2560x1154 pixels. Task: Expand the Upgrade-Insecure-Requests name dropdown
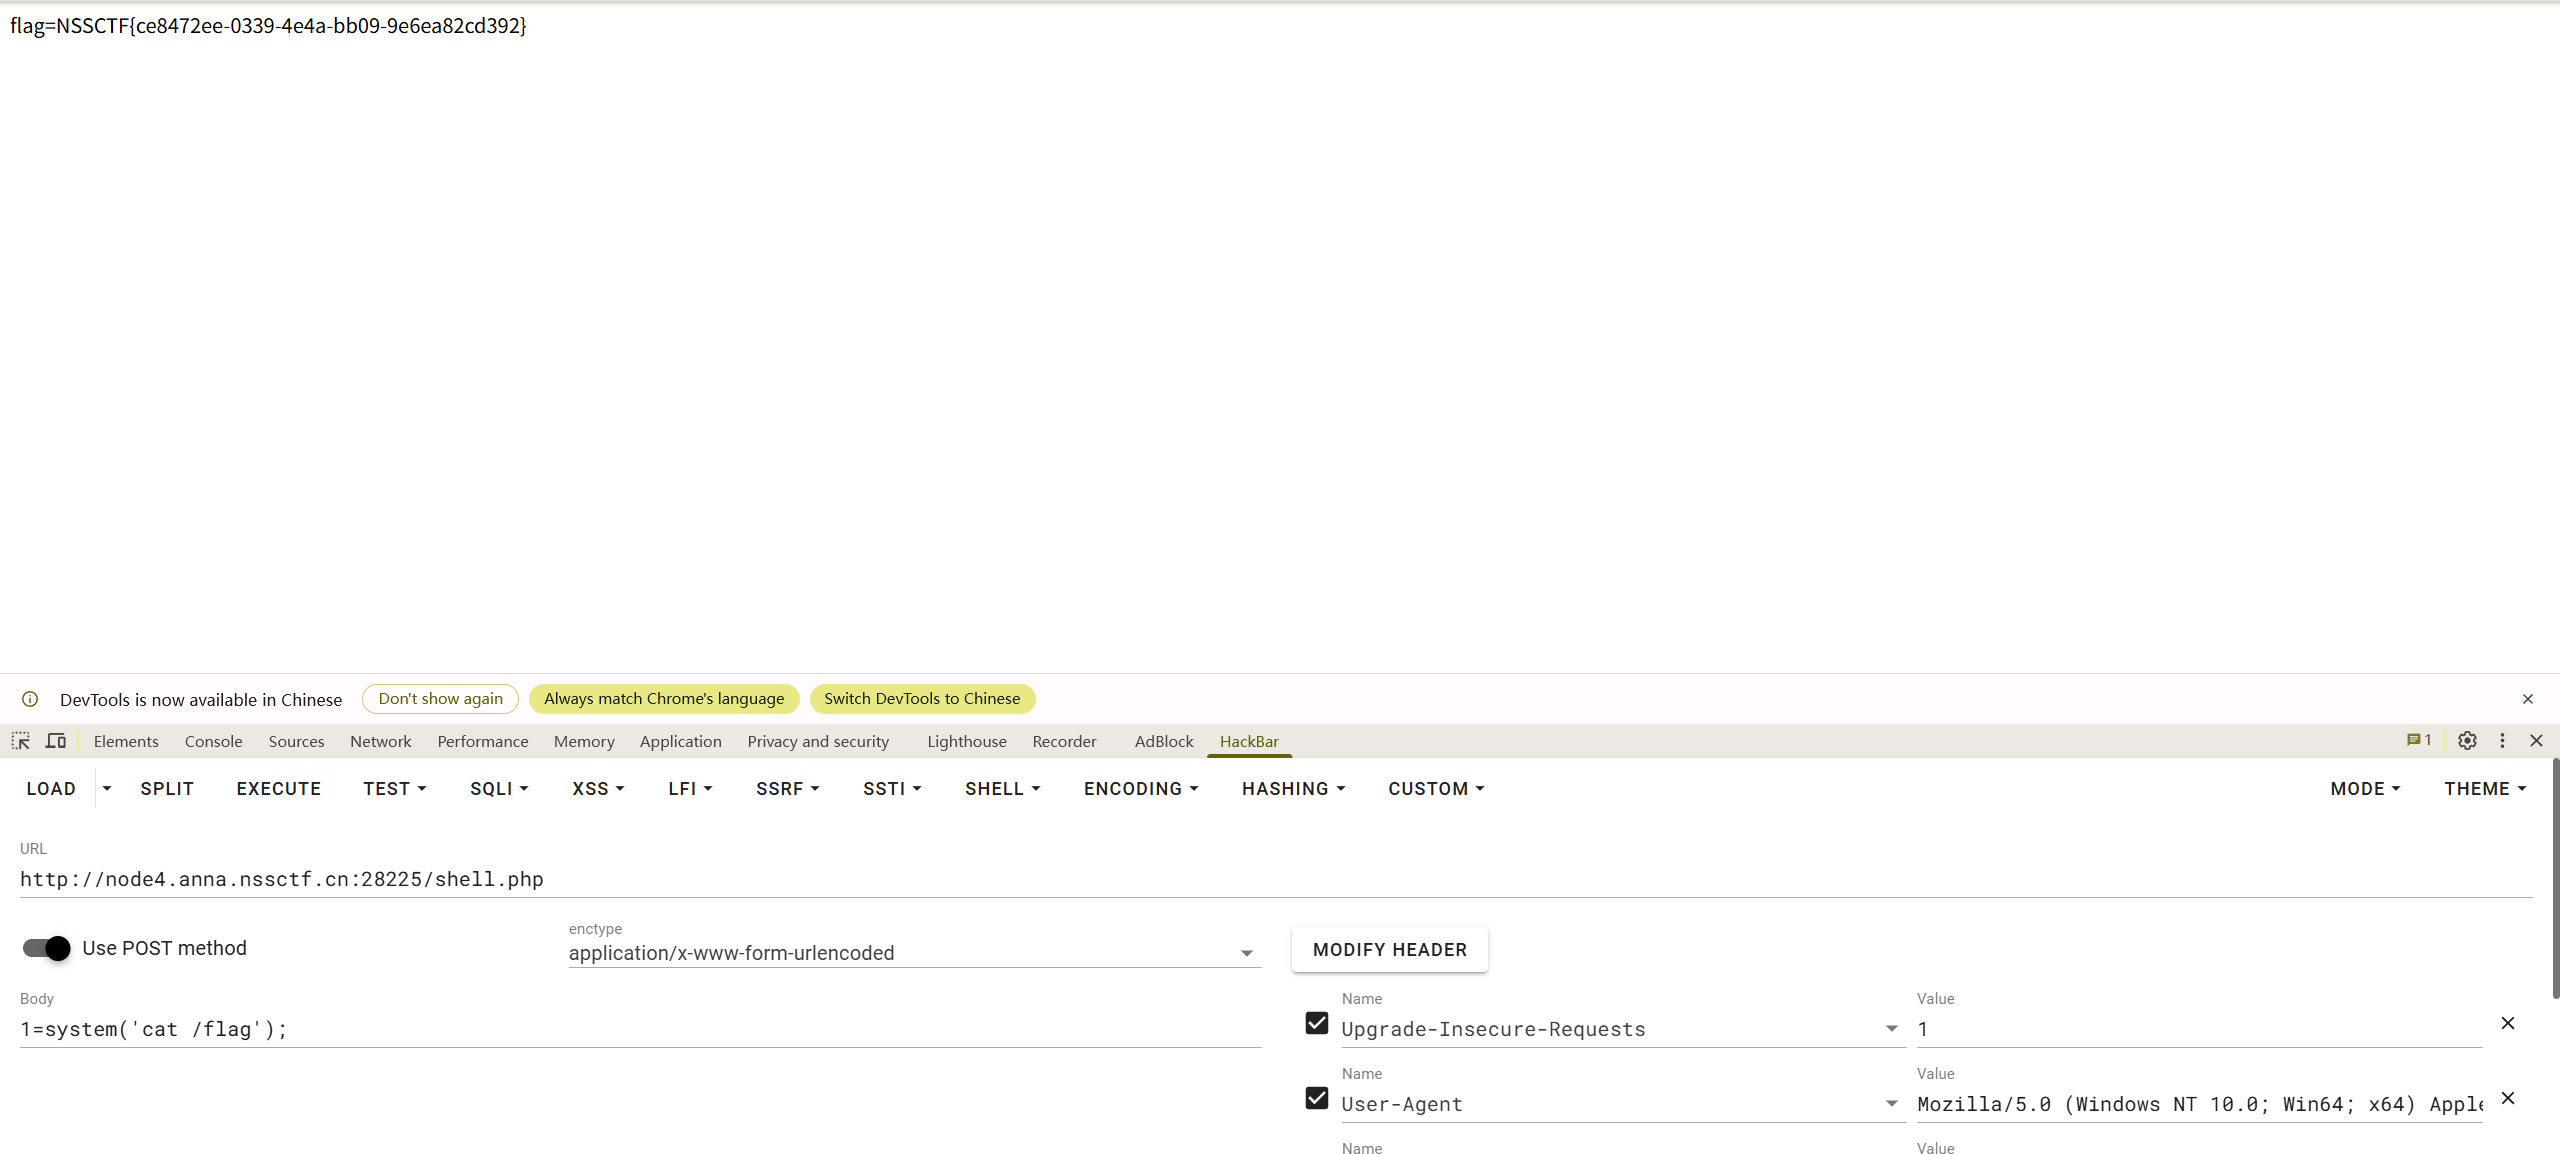tap(1891, 1029)
